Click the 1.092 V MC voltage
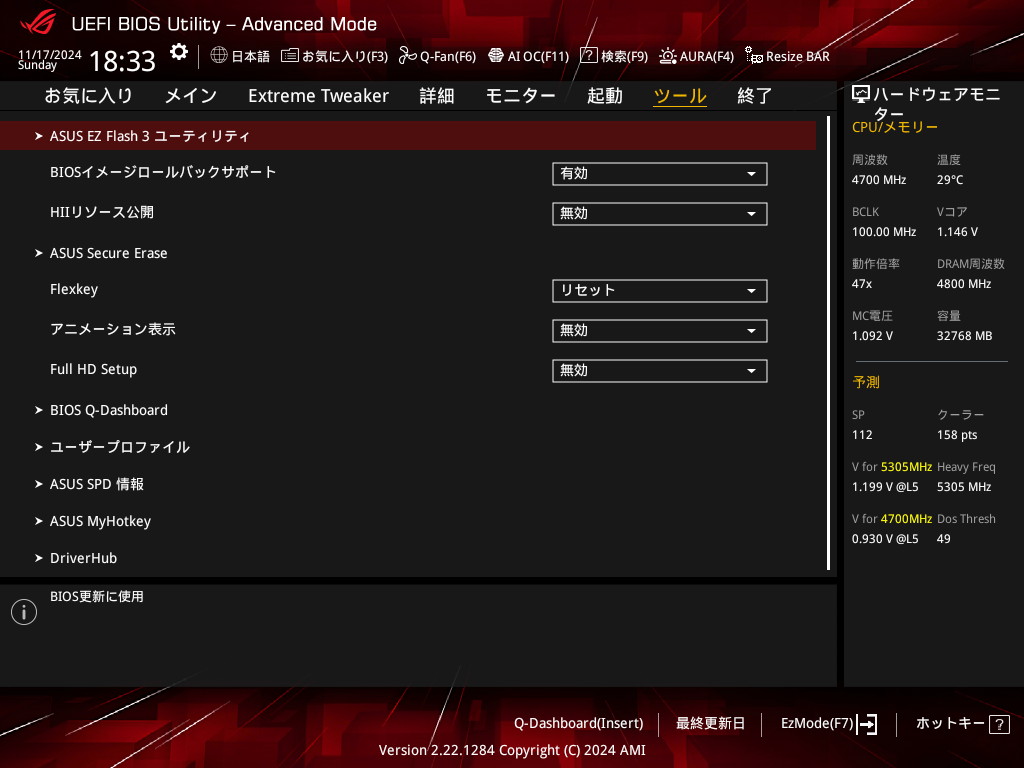Image resolution: width=1024 pixels, height=768 pixels. pyautogui.click(x=872, y=336)
